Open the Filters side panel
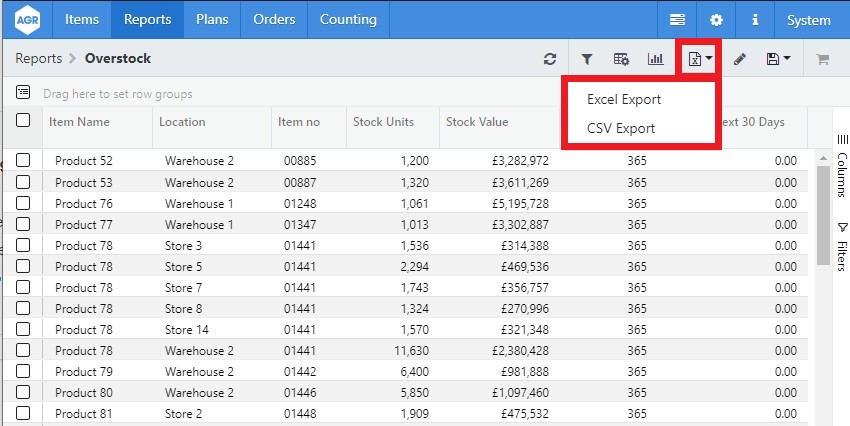The image size is (850, 426). tap(842, 247)
